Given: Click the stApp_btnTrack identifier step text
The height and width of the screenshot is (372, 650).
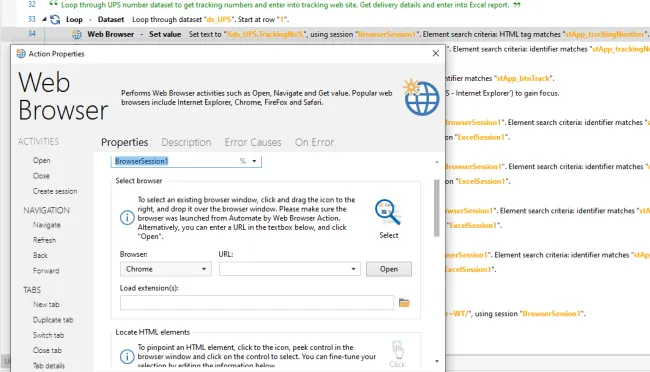Looking at the screenshot, I should coord(499,78).
